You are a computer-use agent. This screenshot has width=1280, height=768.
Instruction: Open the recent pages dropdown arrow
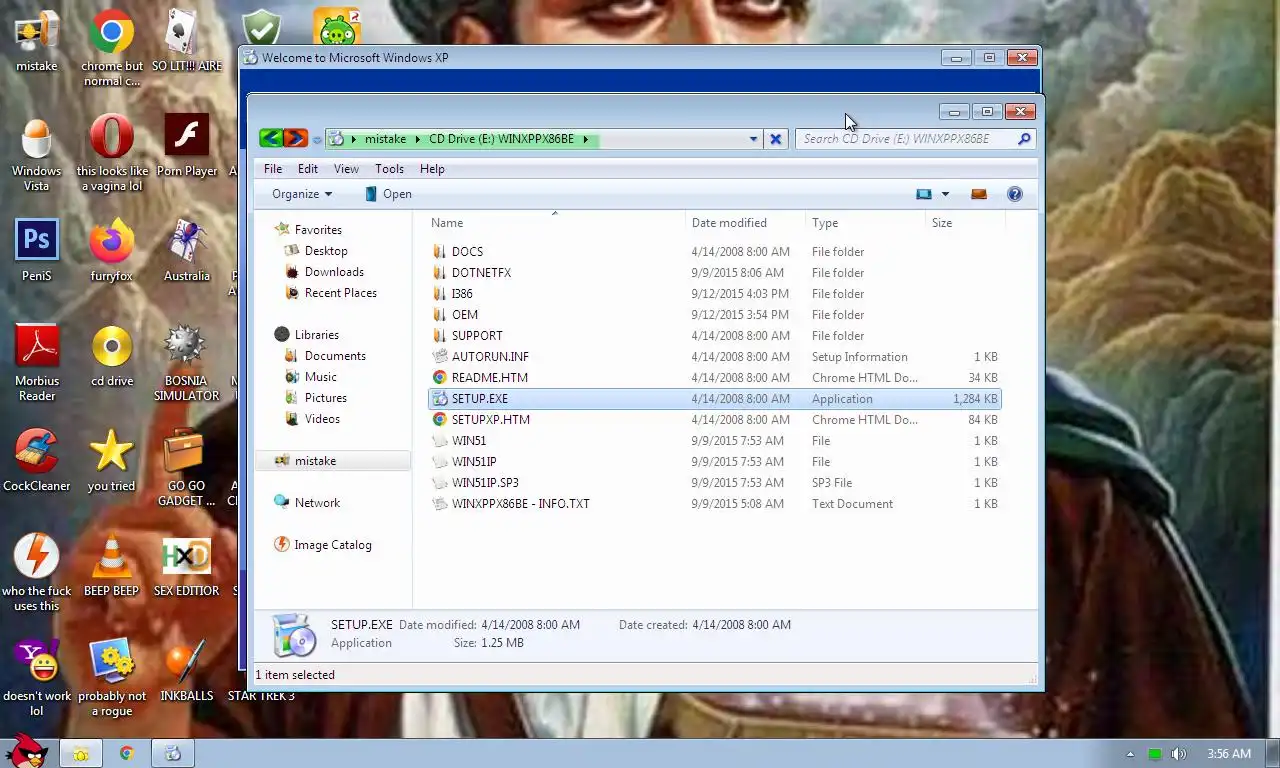317,140
